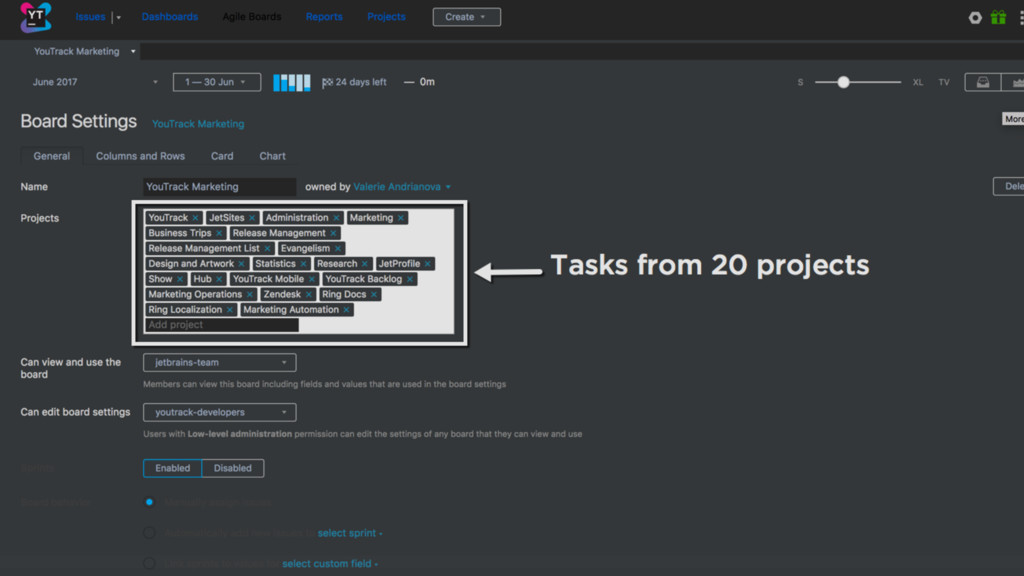Click the TV mode label
1024x576 pixels.
tap(944, 82)
